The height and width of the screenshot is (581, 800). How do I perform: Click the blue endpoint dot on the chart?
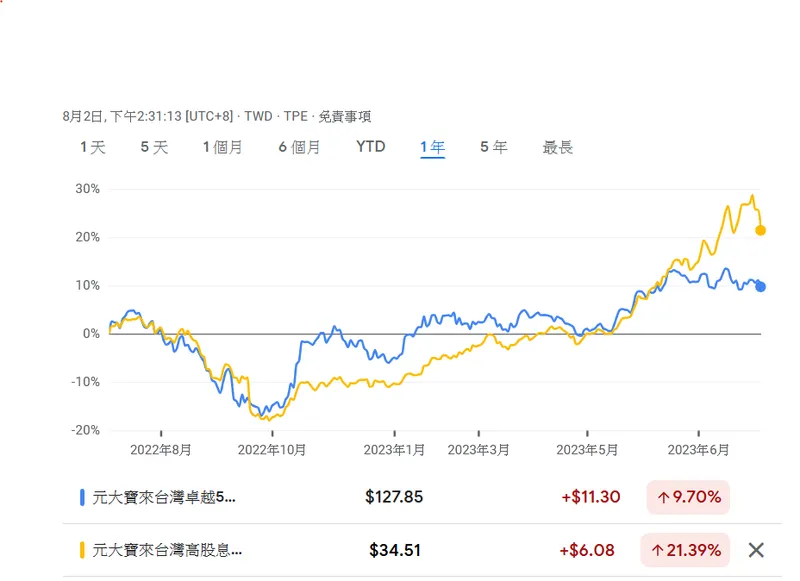point(761,287)
